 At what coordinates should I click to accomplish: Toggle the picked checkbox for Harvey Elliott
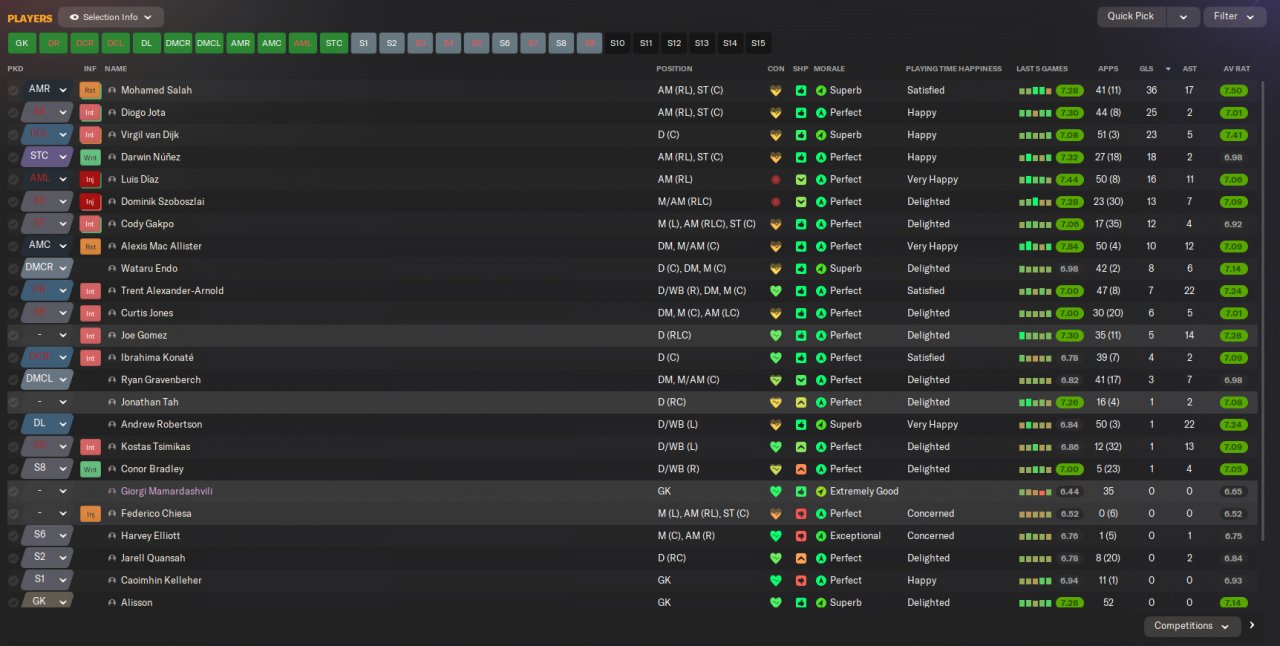(13, 536)
